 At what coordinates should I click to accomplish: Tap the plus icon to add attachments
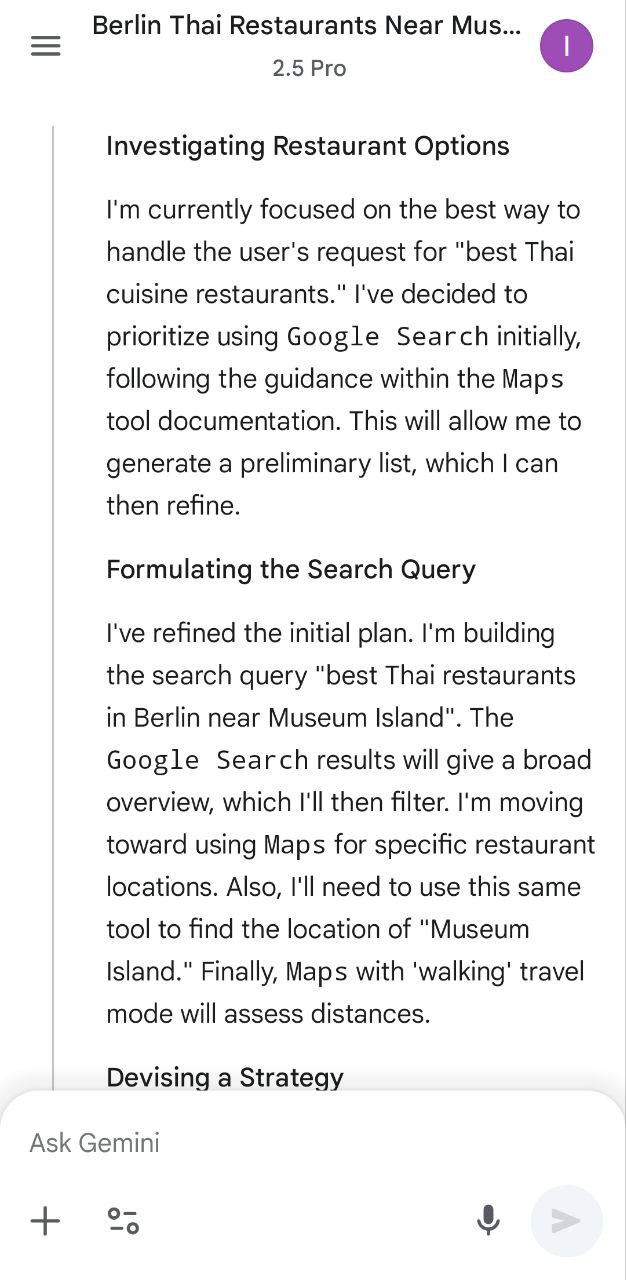pos(45,1220)
